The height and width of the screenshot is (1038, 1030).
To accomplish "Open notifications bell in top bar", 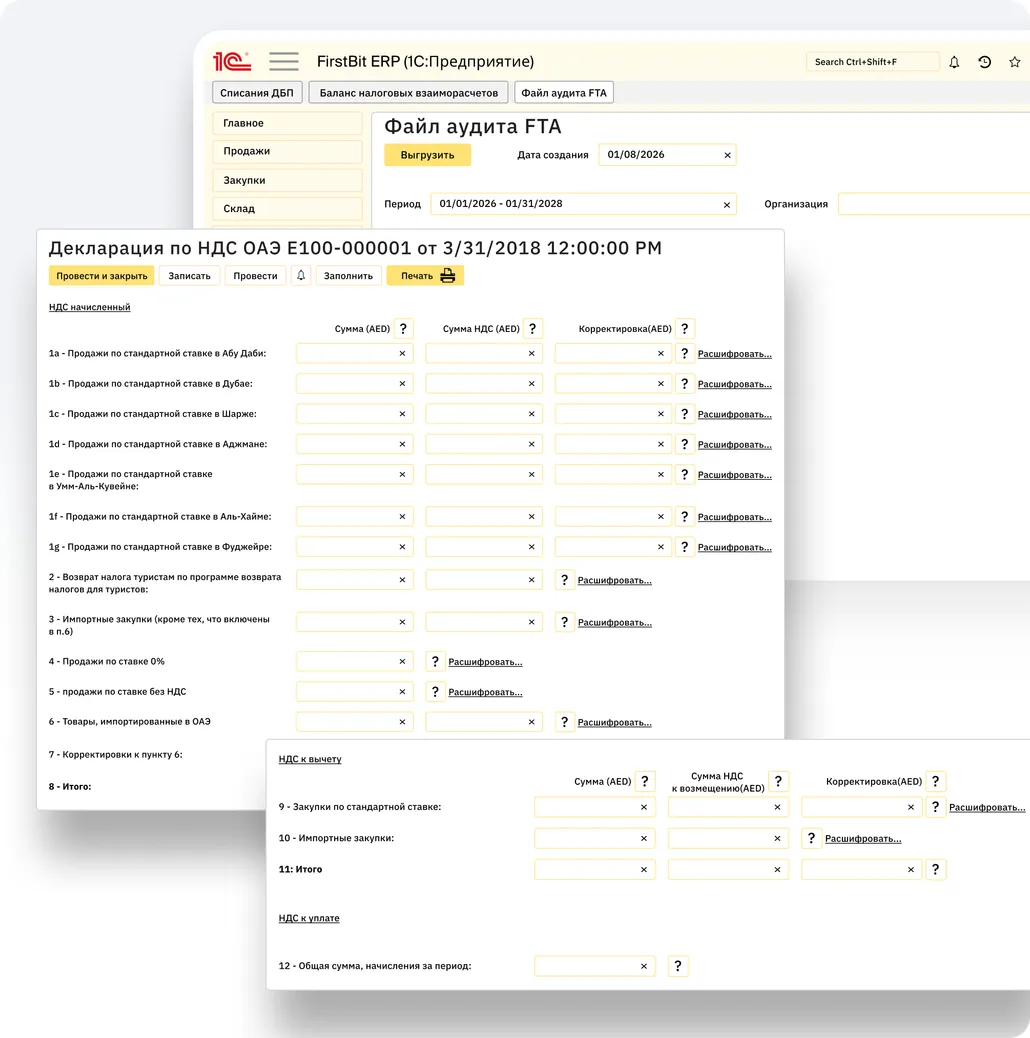I will click(x=954, y=62).
